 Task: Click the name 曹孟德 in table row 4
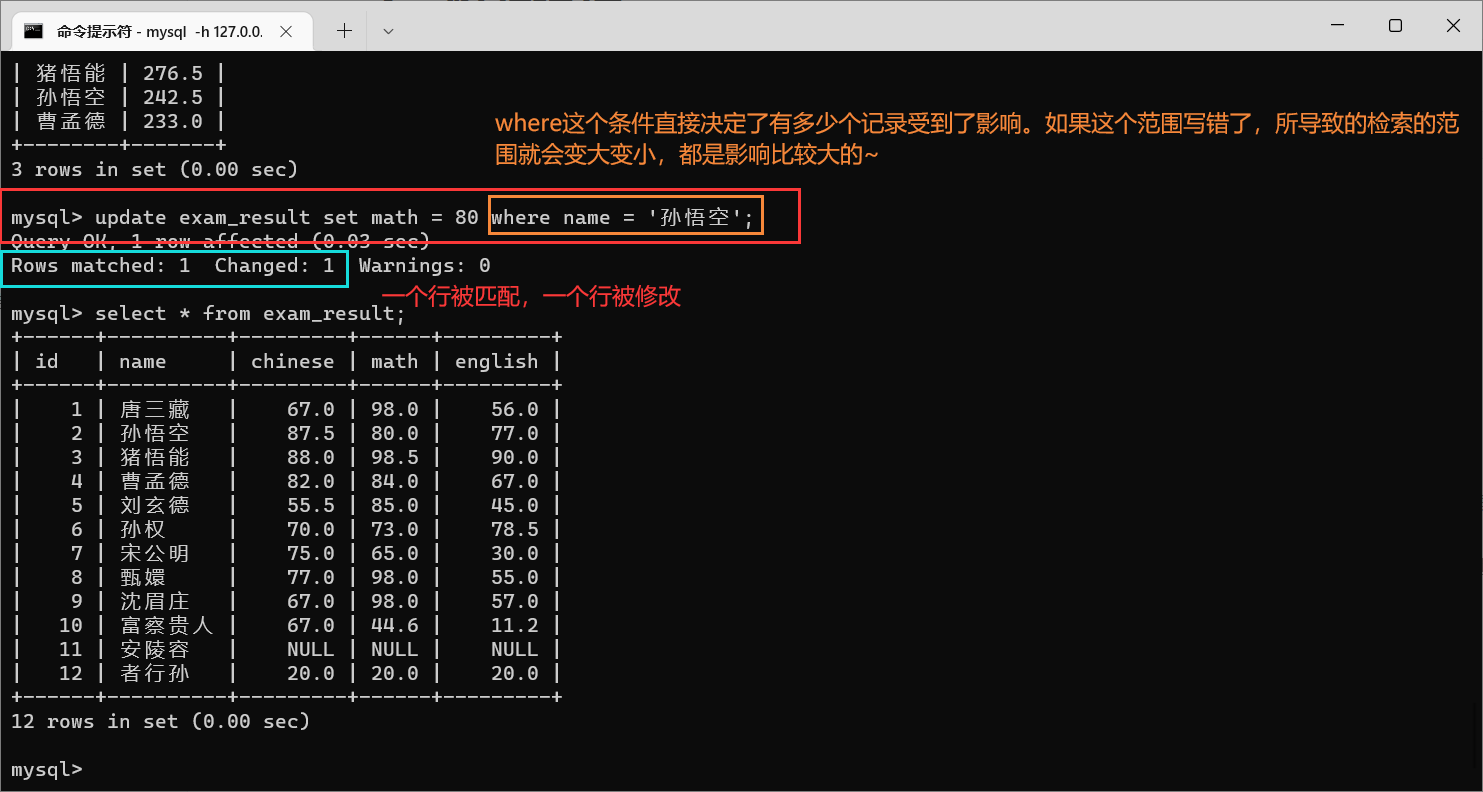pyautogui.click(x=154, y=481)
